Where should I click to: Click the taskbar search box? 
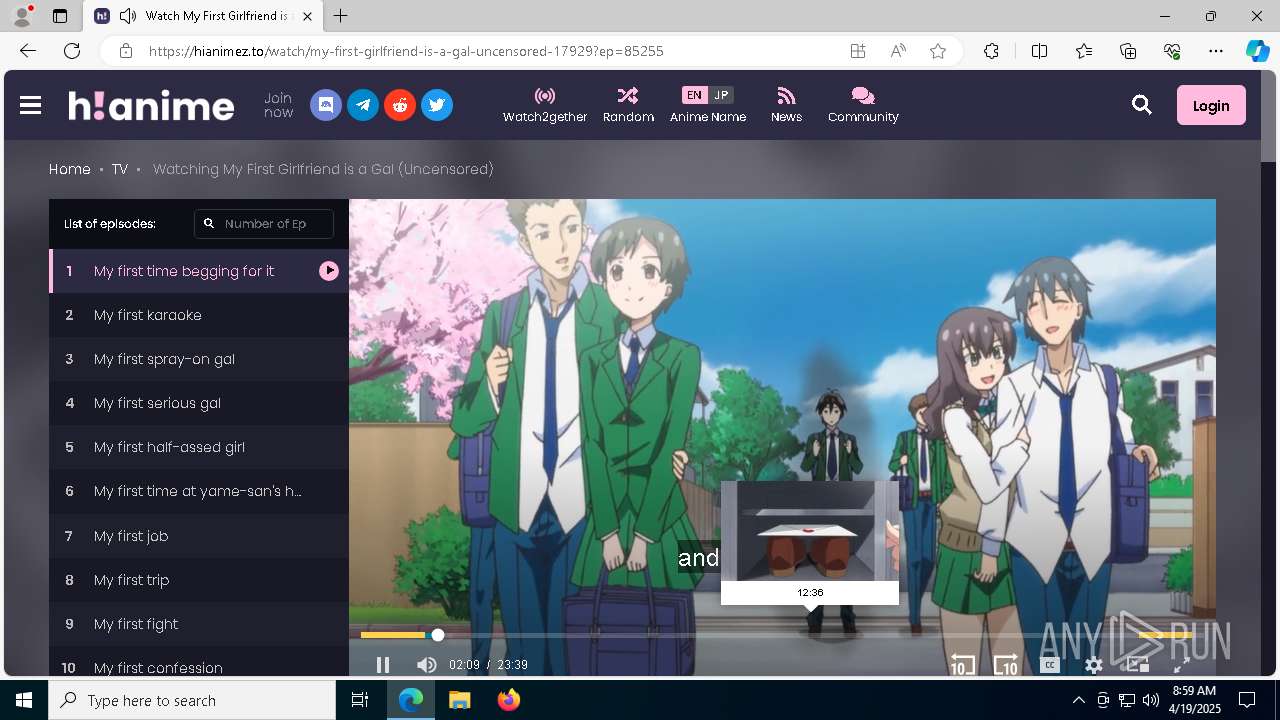coord(192,700)
